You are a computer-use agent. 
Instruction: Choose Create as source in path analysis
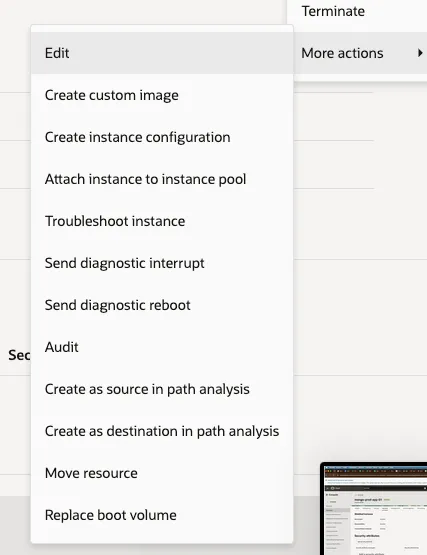[x=162, y=389]
